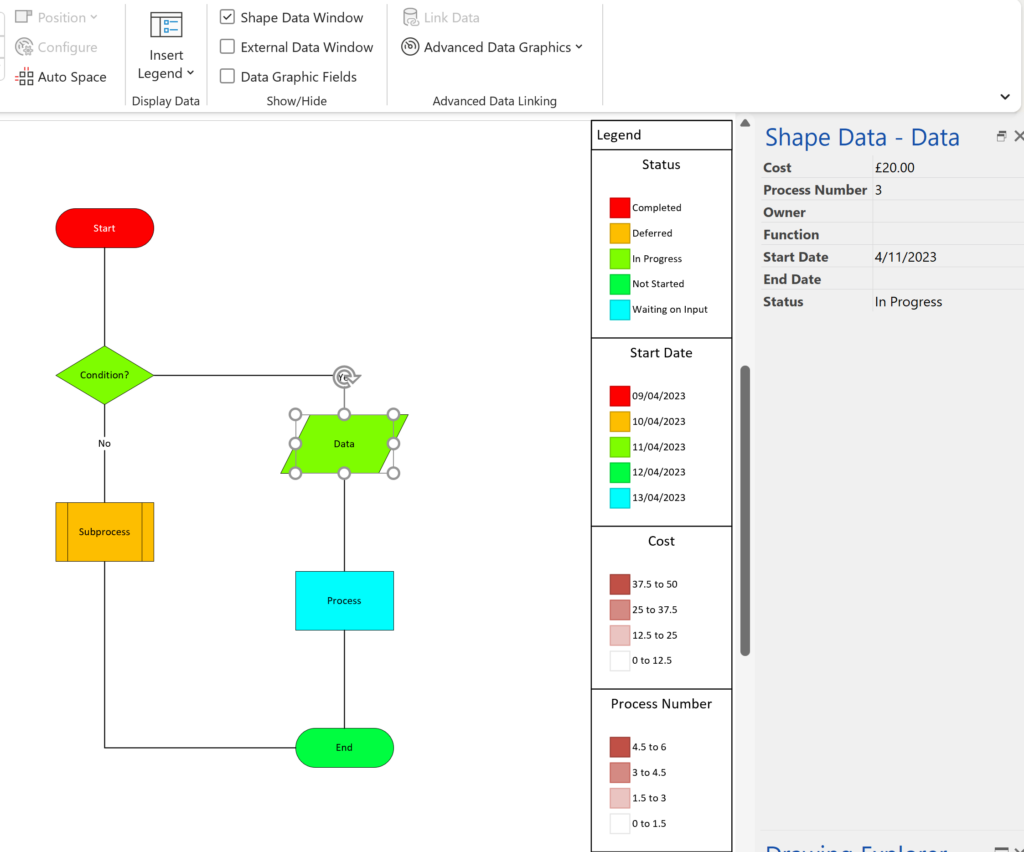Expand the Insert Legend dropdown arrow
This screenshot has height=852, width=1024.
tap(190, 73)
